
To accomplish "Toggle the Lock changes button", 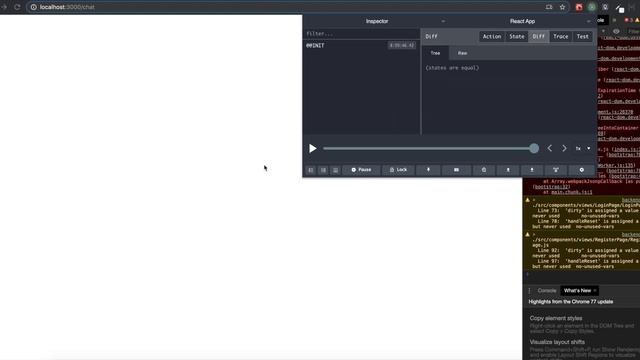I will 398,170.
